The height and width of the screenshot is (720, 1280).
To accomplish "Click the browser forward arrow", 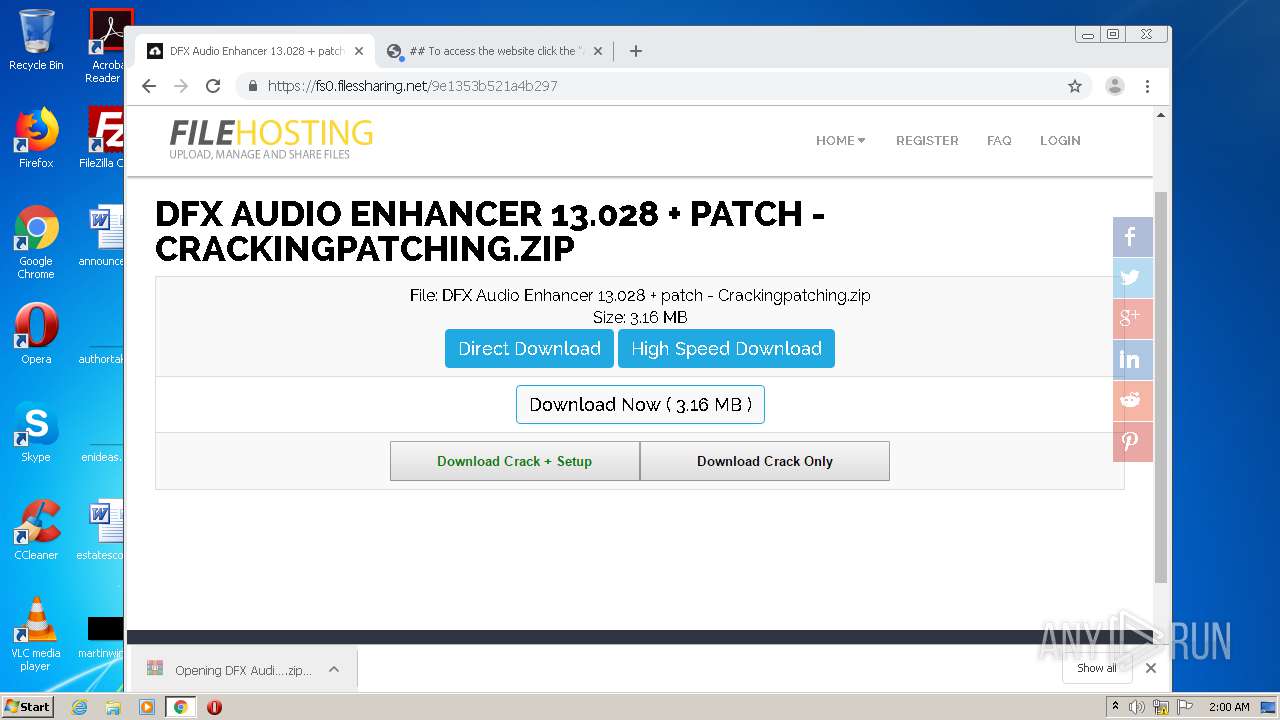I will [x=181, y=86].
